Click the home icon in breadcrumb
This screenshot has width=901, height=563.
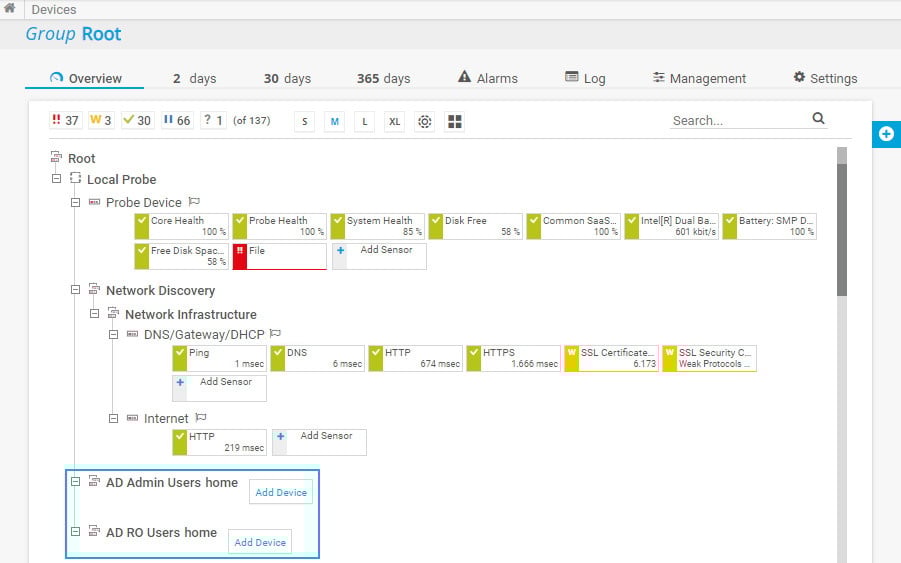tap(9, 9)
